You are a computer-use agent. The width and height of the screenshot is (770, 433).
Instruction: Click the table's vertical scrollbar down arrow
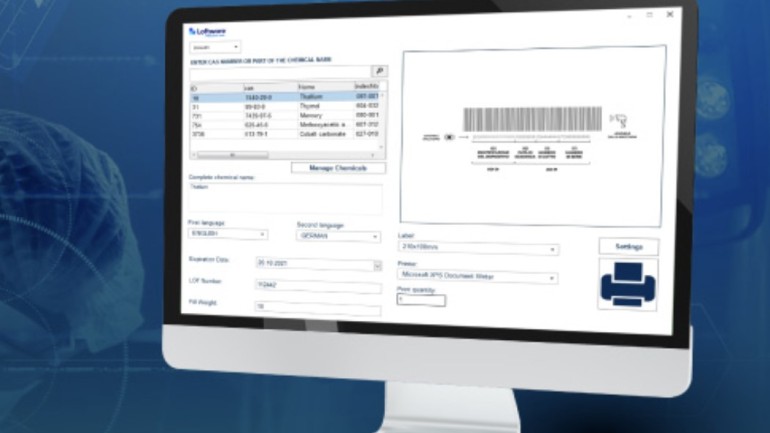[382, 147]
